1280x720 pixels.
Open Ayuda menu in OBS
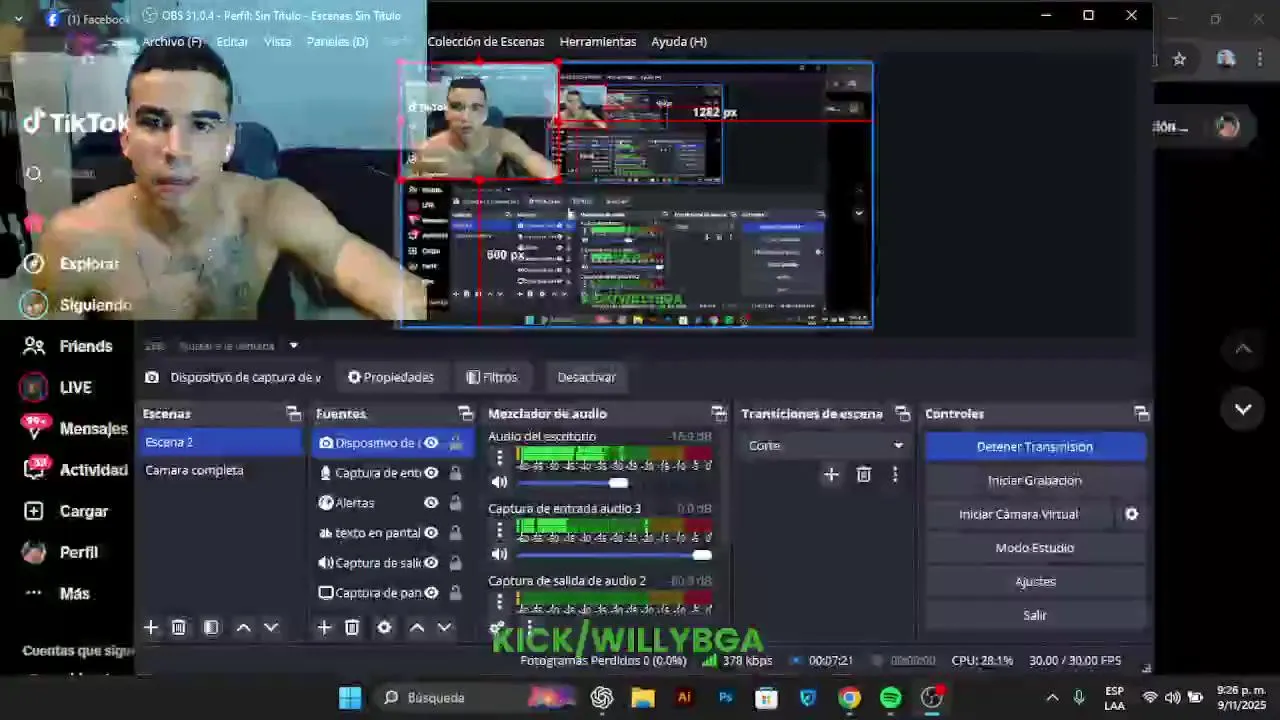(679, 41)
